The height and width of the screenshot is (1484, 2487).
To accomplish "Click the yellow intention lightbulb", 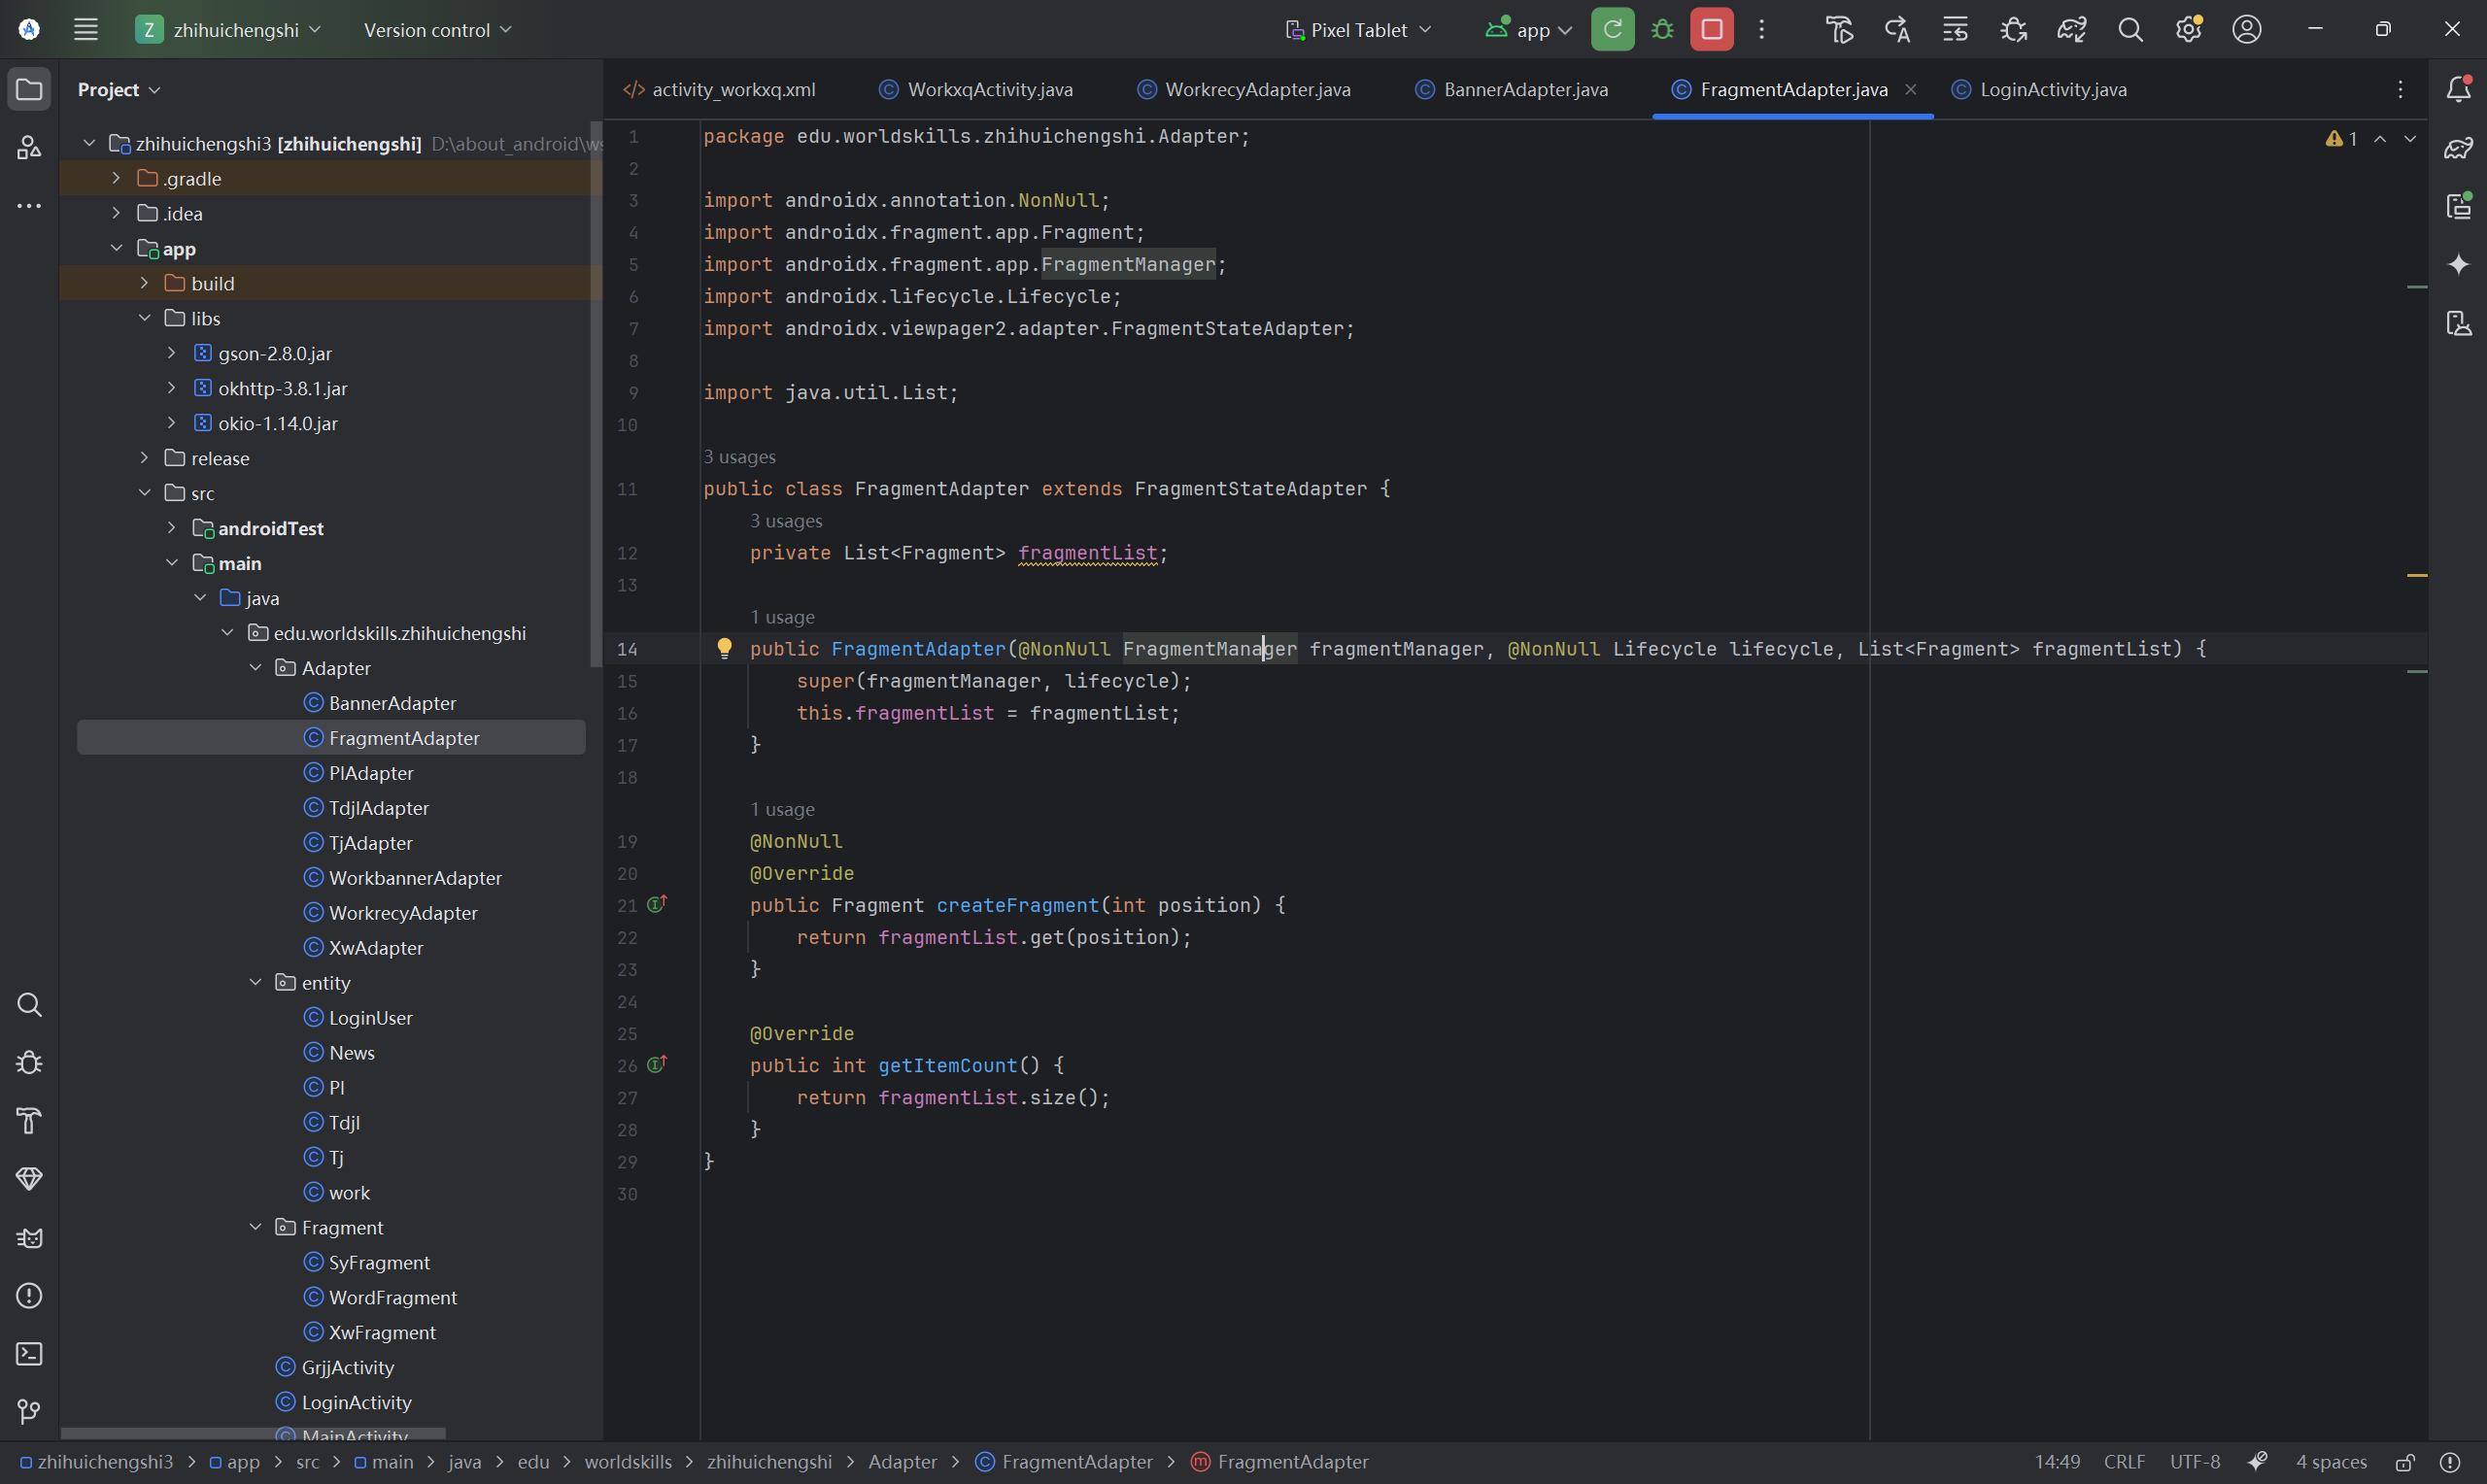I will (x=724, y=648).
